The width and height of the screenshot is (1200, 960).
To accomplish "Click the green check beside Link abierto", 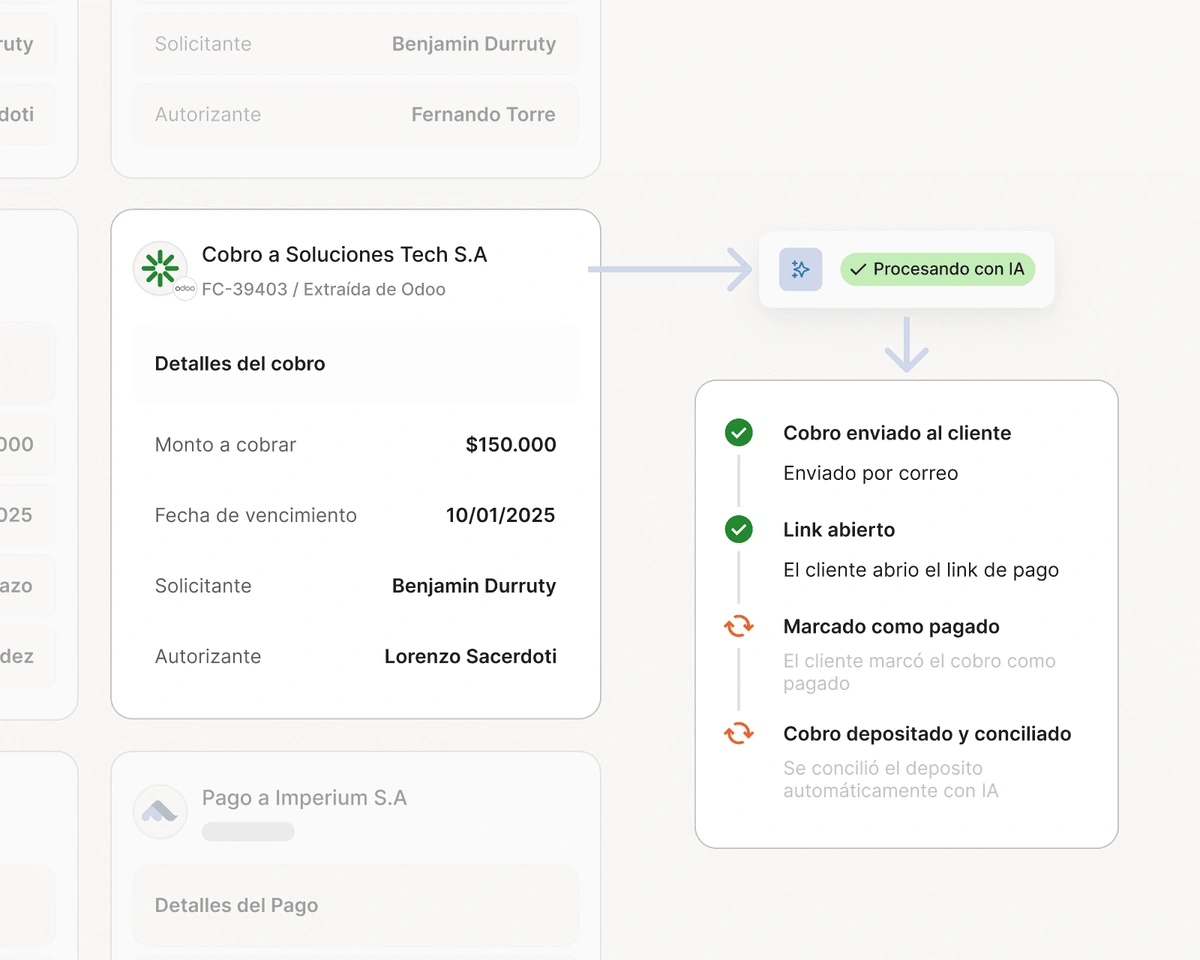I will (738, 529).
